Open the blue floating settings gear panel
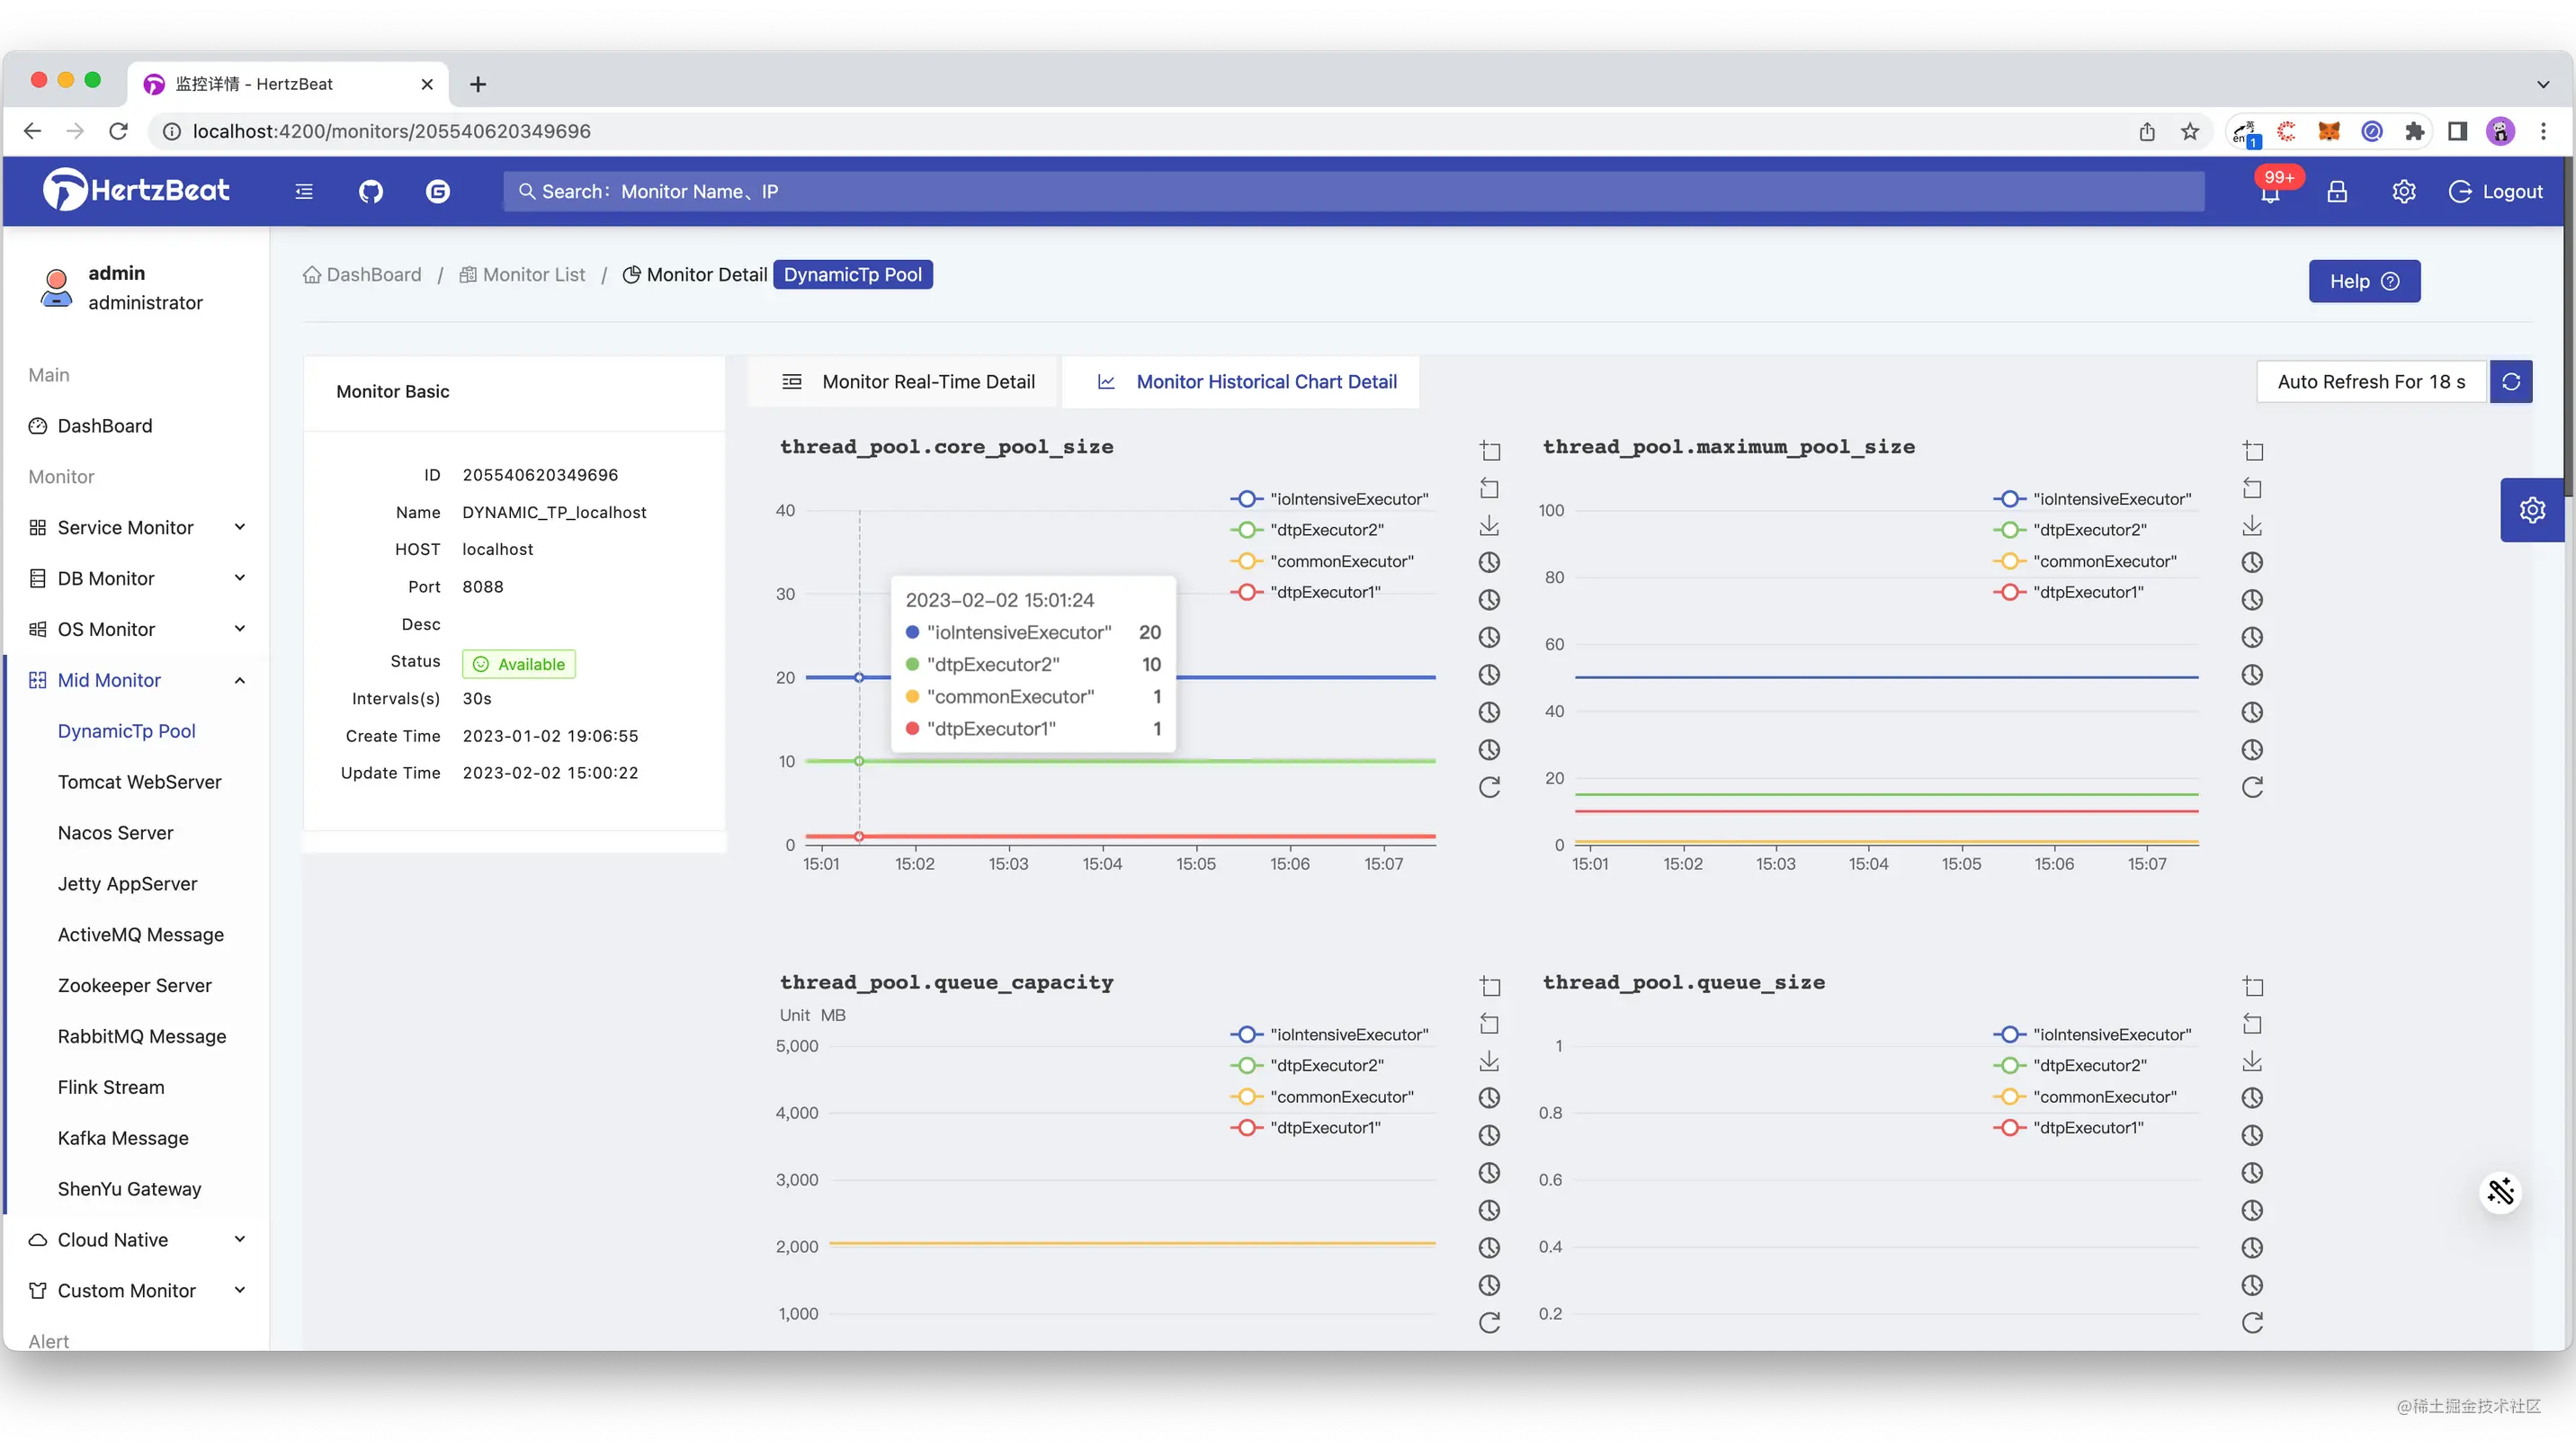The image size is (2576, 1450). coord(2532,510)
